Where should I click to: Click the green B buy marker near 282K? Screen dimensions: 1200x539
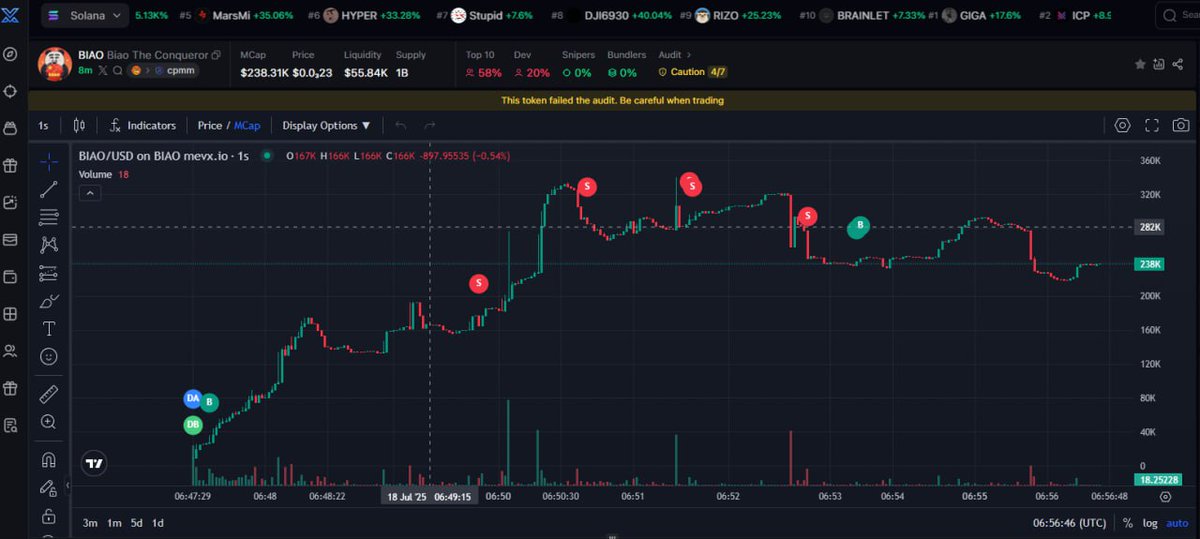click(x=858, y=227)
